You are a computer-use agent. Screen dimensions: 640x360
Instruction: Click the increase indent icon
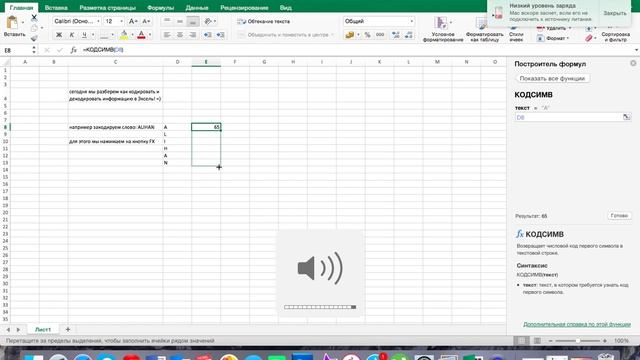(220, 35)
